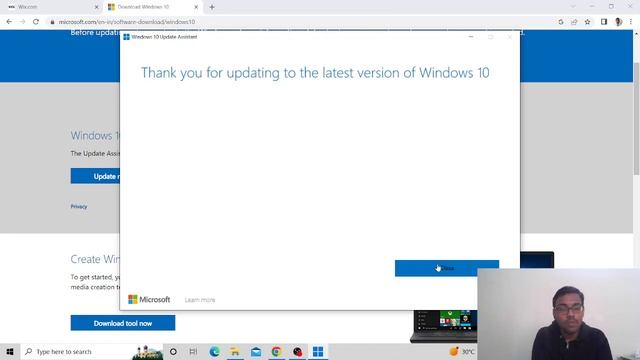Open the Chrome side panel
Viewport: 640px width, 360px height.
604,22
